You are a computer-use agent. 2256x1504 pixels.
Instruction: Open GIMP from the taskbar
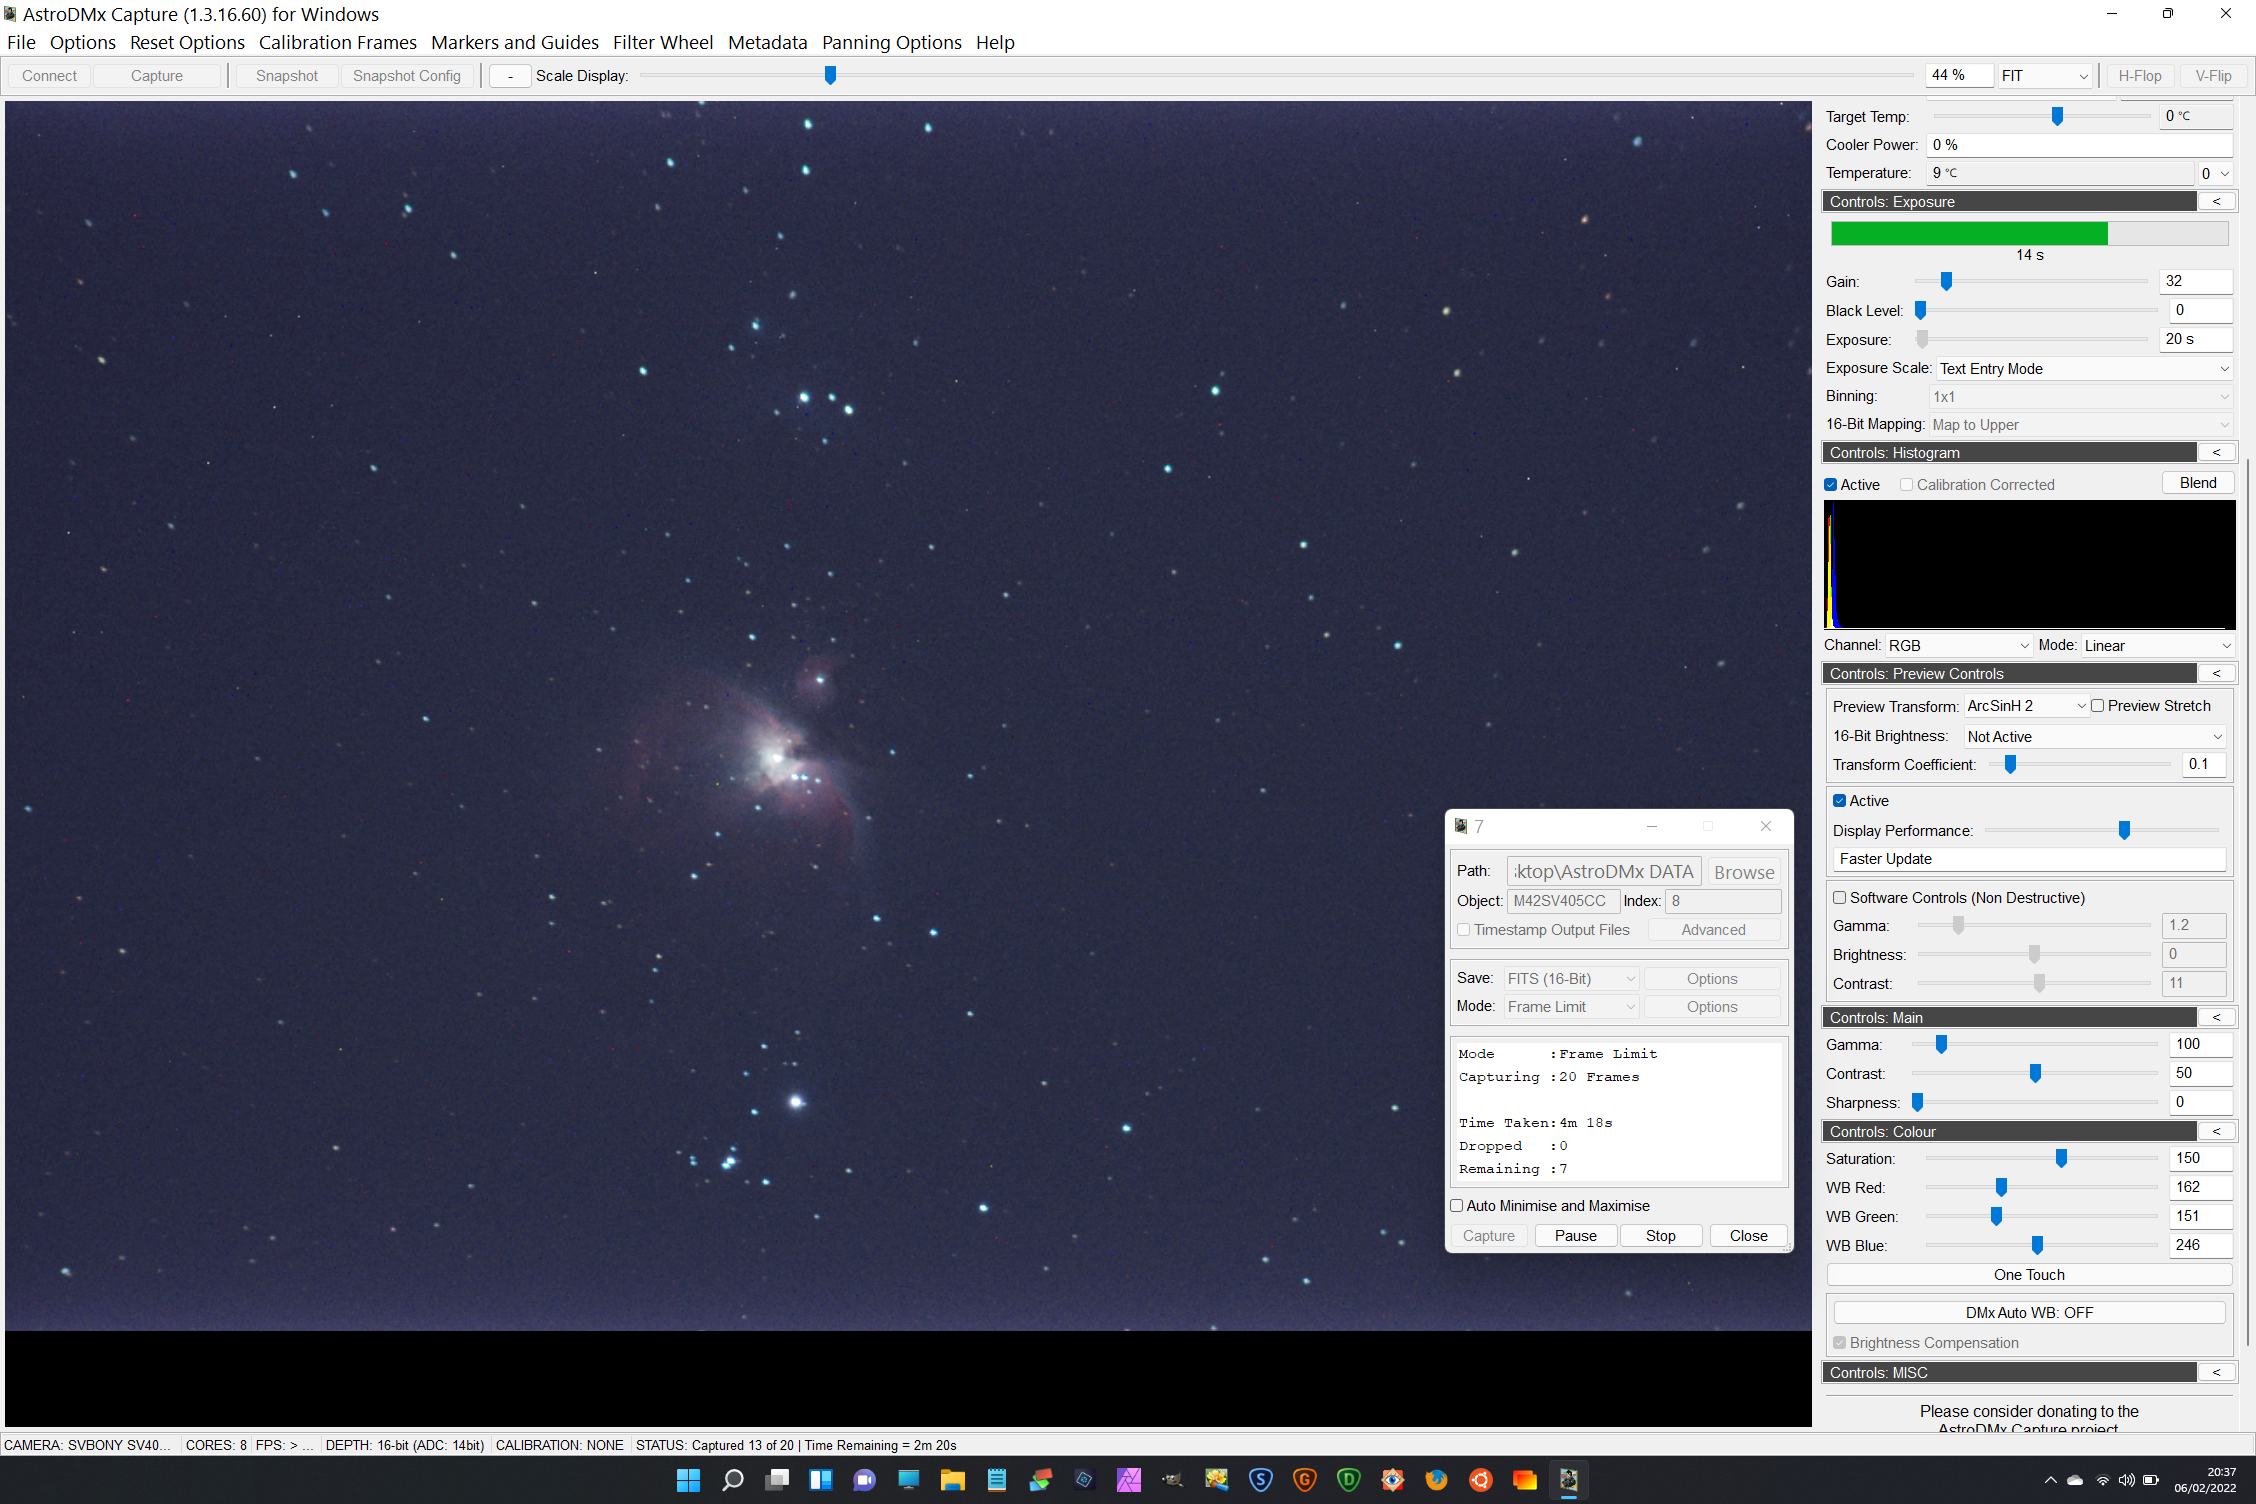click(1172, 1480)
